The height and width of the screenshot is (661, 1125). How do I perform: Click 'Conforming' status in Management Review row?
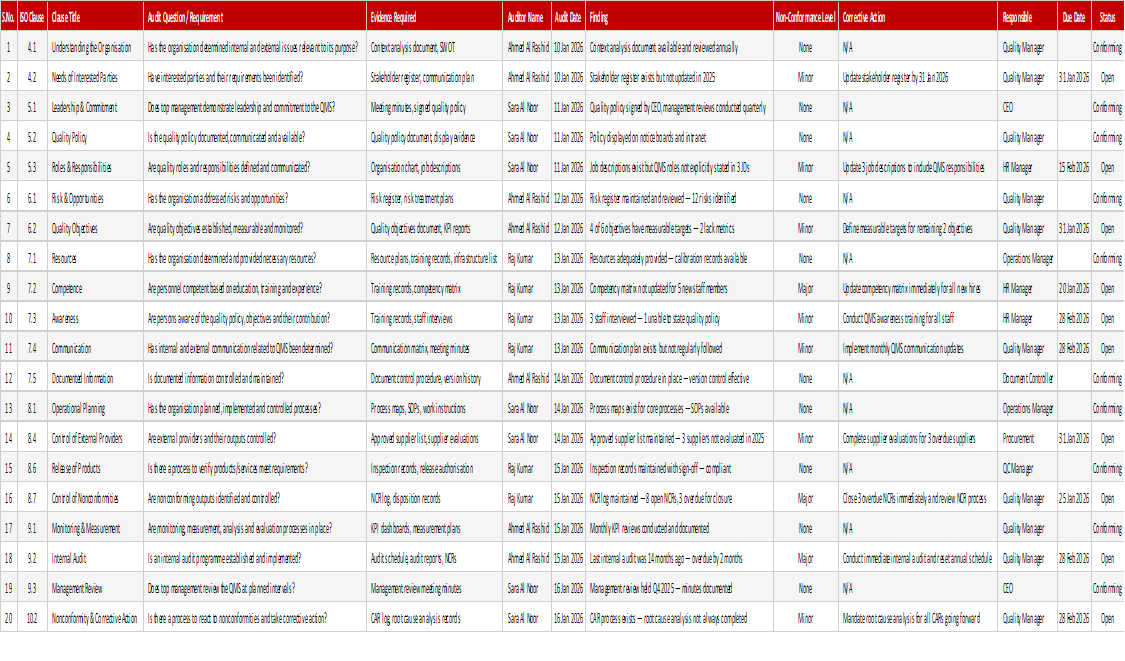[1107, 588]
